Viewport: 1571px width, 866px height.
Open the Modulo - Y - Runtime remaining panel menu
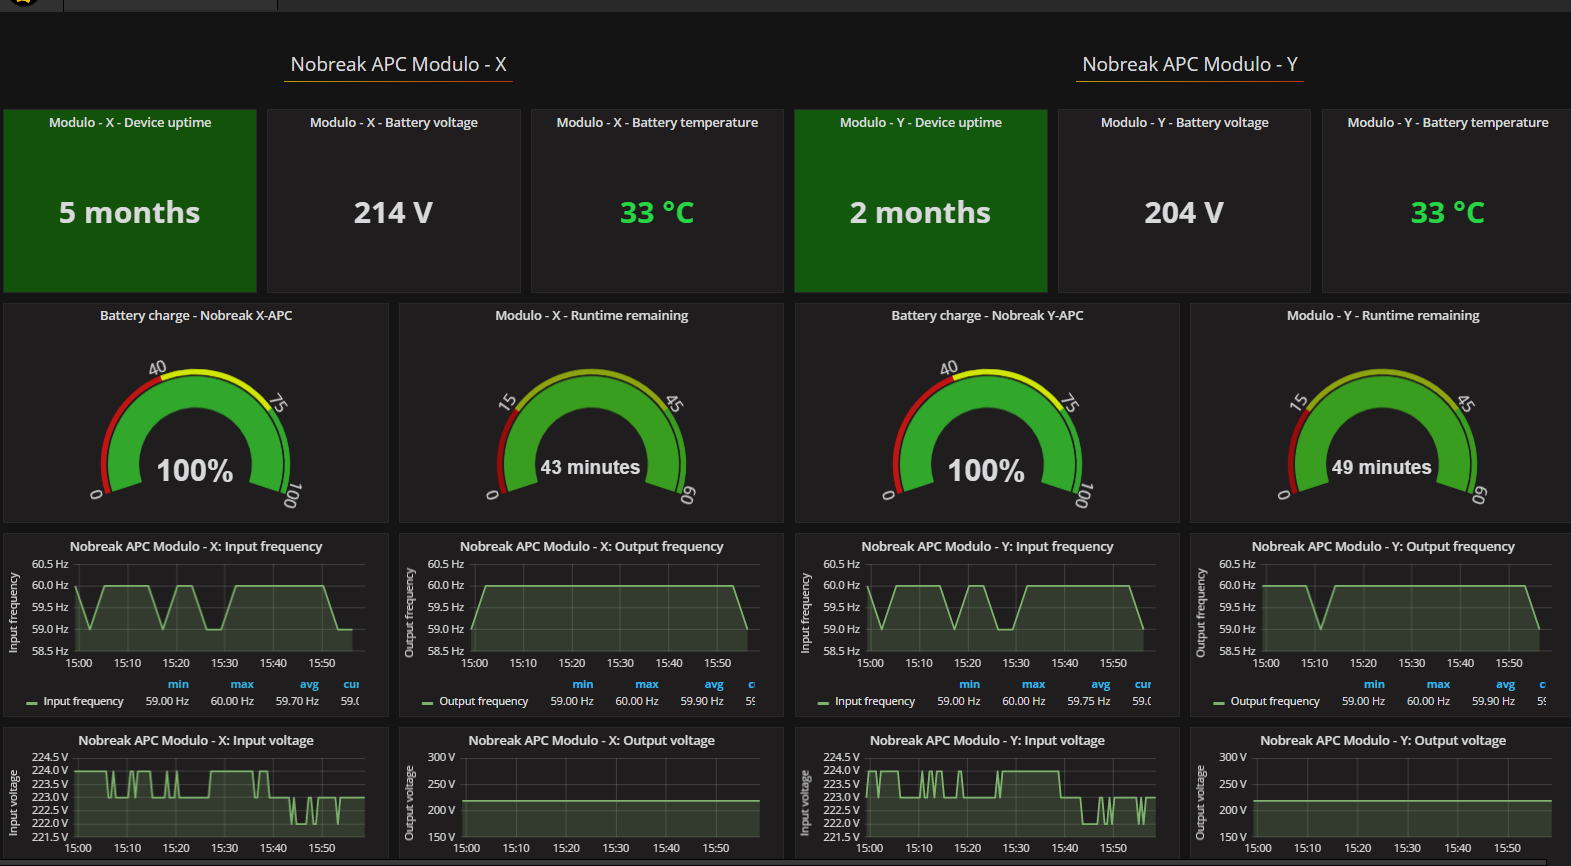pyautogui.click(x=1383, y=315)
